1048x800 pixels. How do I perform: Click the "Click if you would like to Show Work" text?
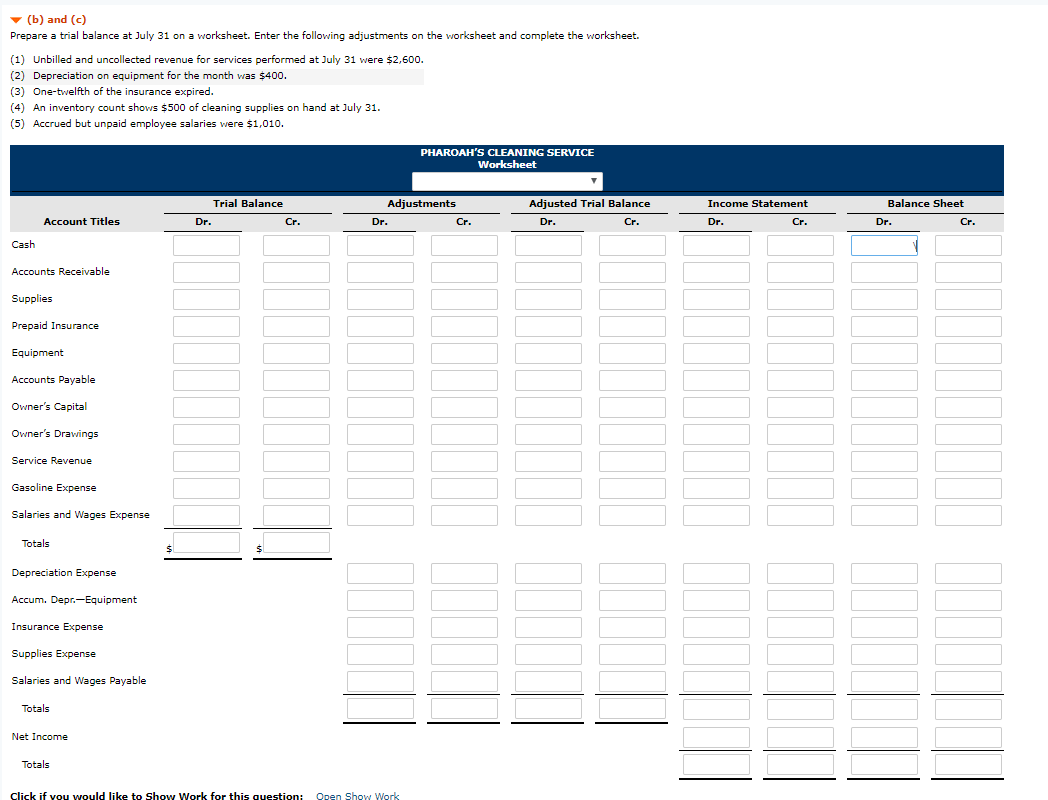pyautogui.click(x=150, y=795)
